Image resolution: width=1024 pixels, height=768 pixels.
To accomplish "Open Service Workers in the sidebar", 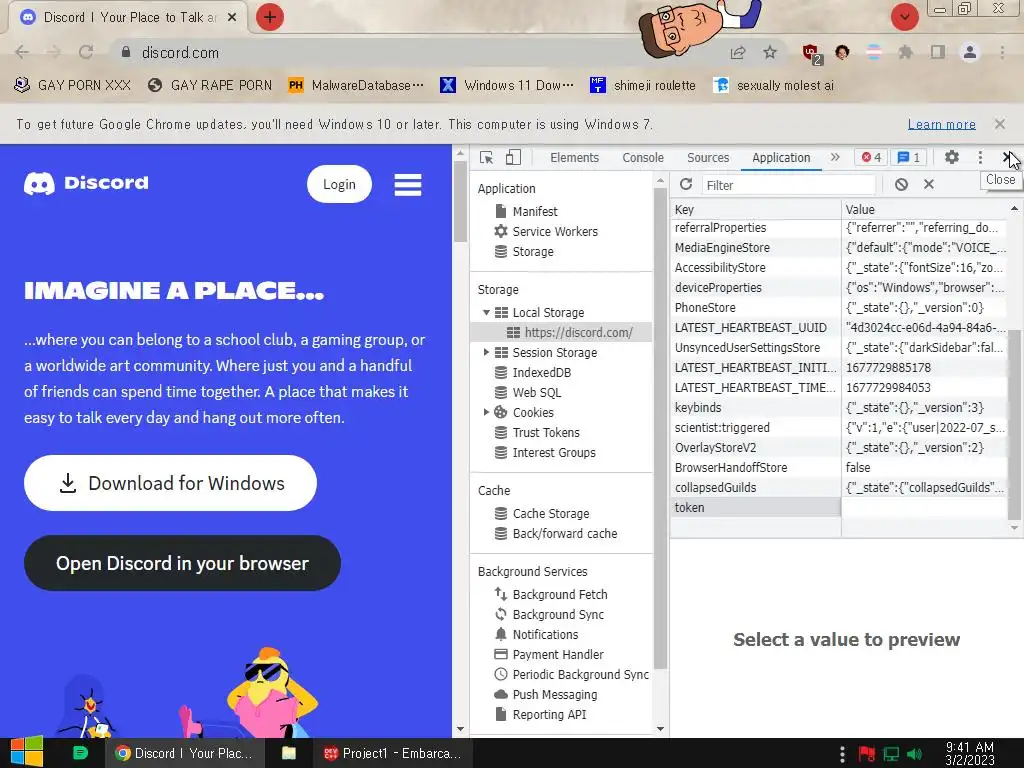I will point(546,231).
